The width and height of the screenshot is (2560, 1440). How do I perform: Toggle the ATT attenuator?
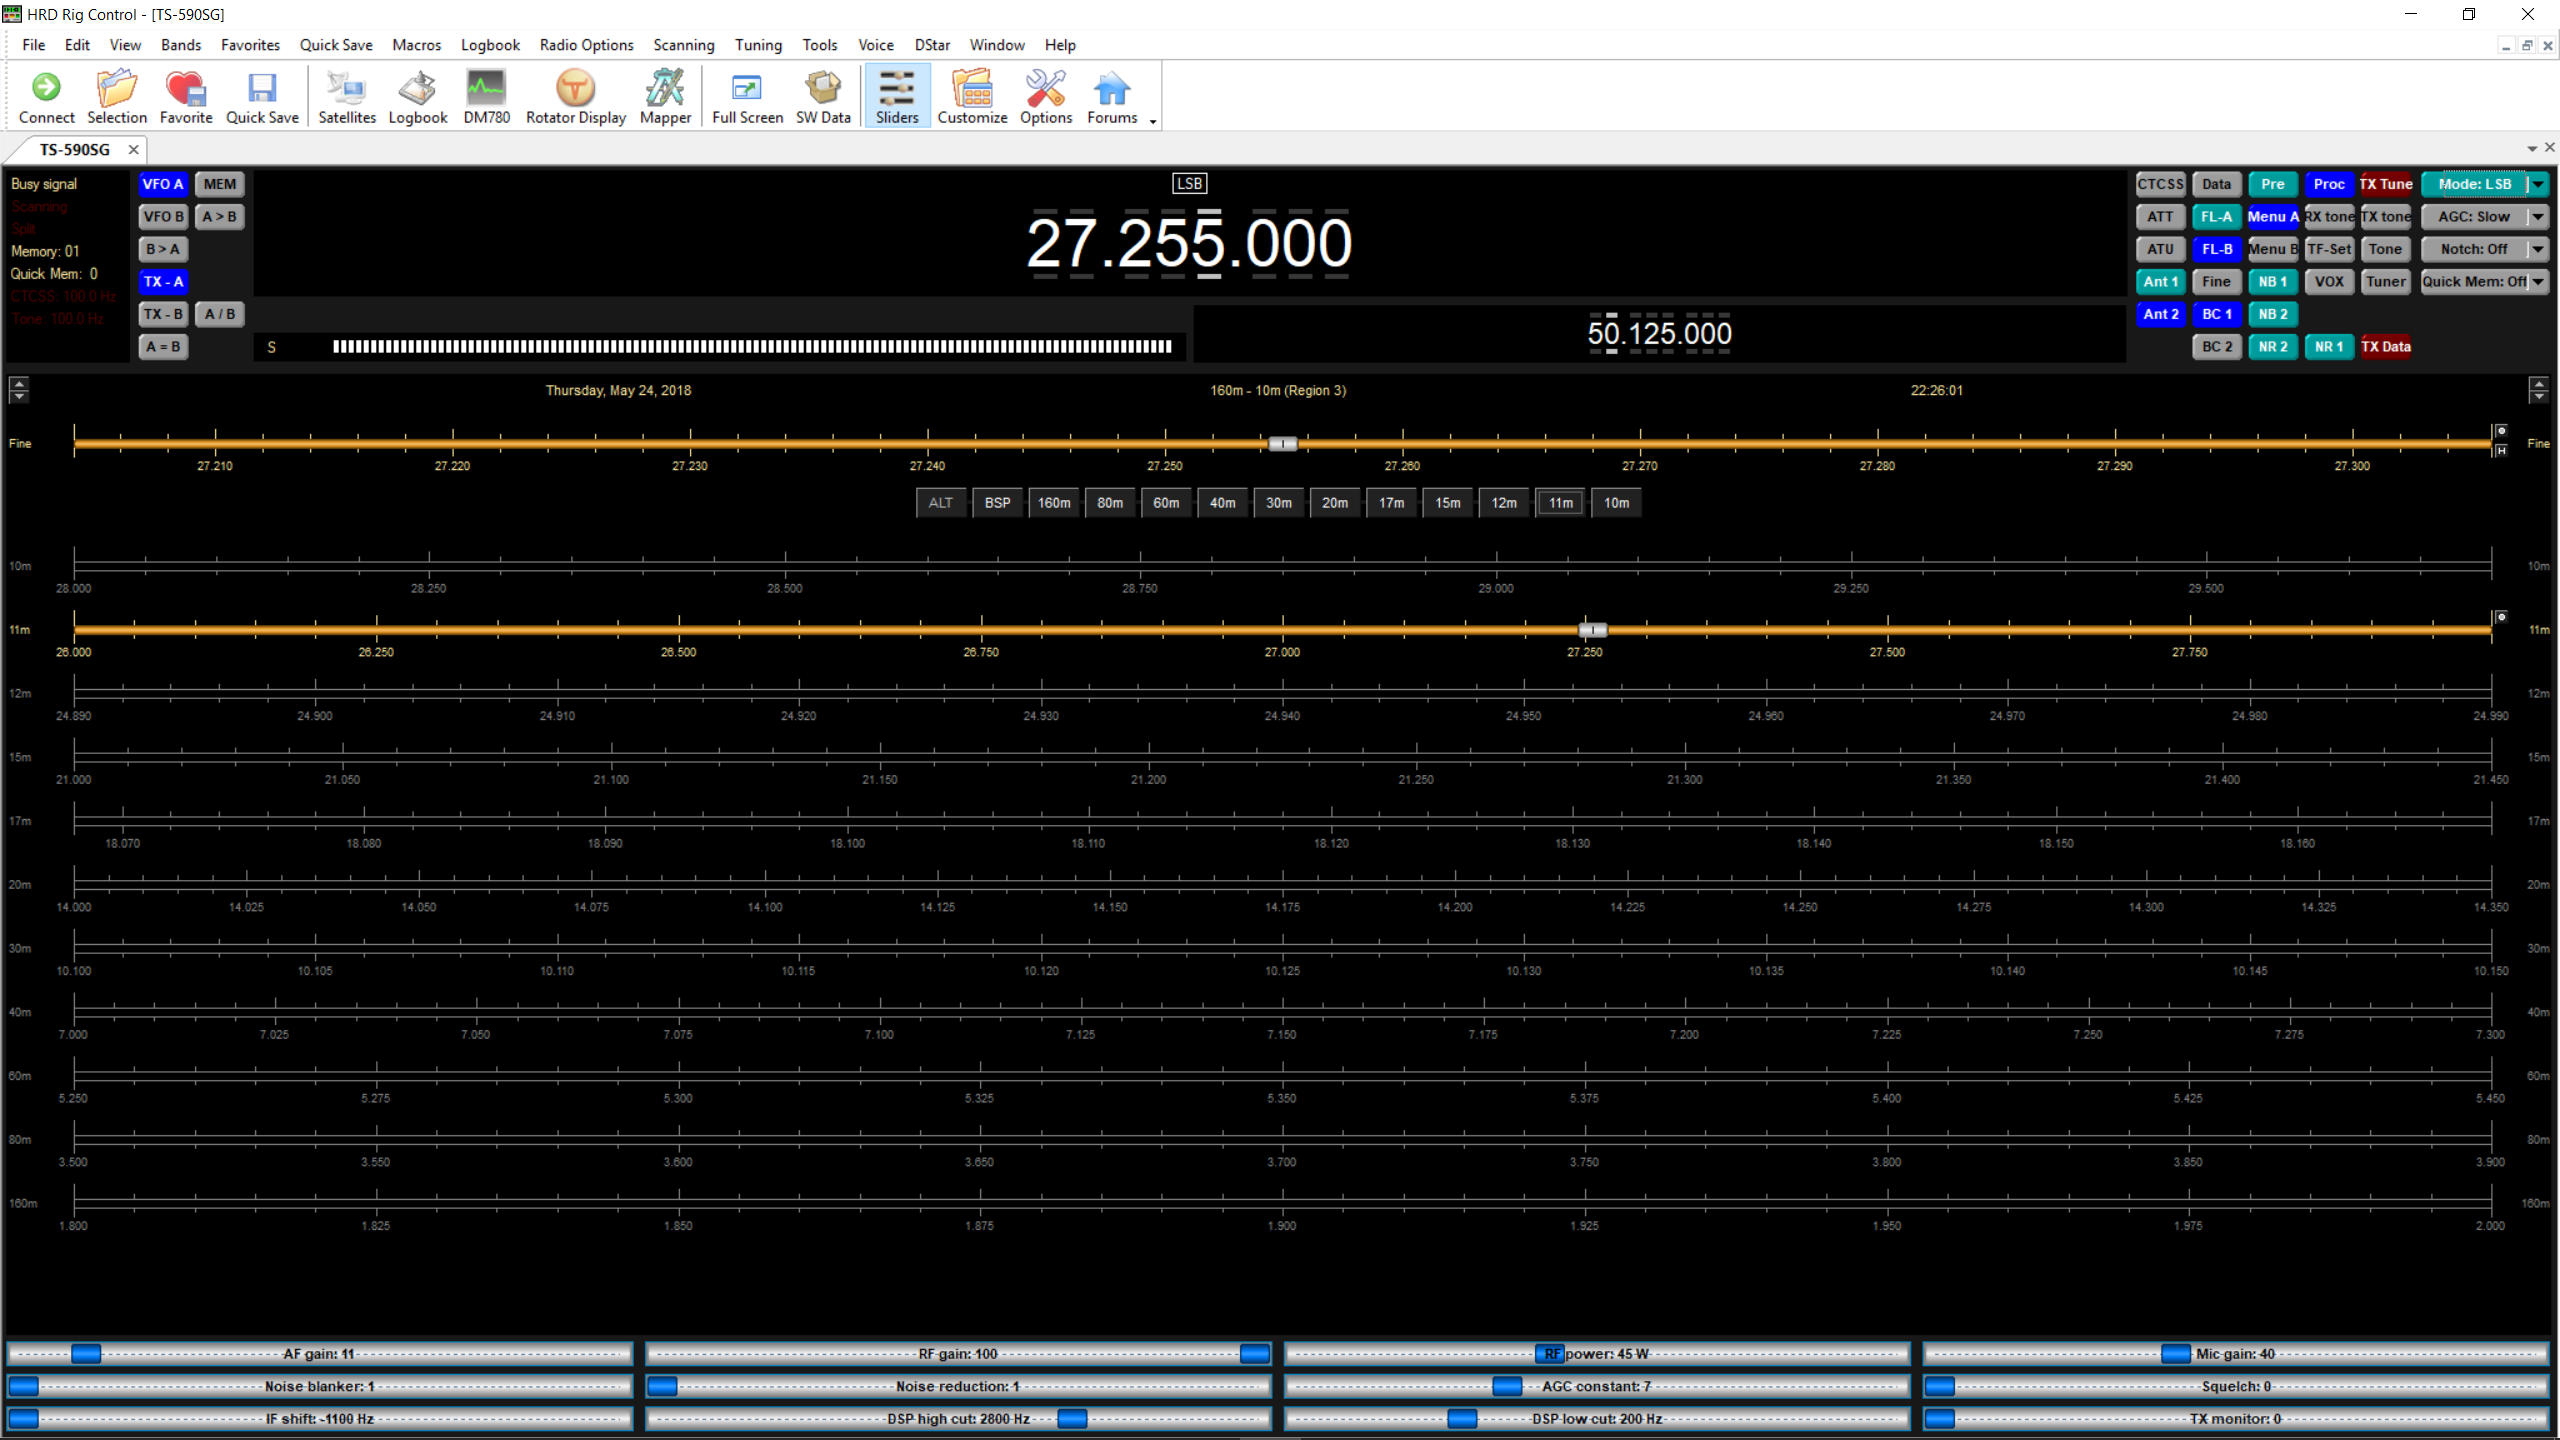tap(2160, 216)
